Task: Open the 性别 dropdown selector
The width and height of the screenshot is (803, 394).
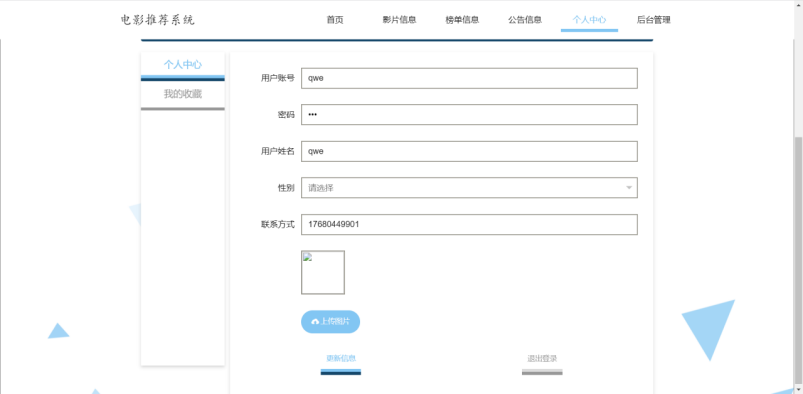Action: click(469, 188)
